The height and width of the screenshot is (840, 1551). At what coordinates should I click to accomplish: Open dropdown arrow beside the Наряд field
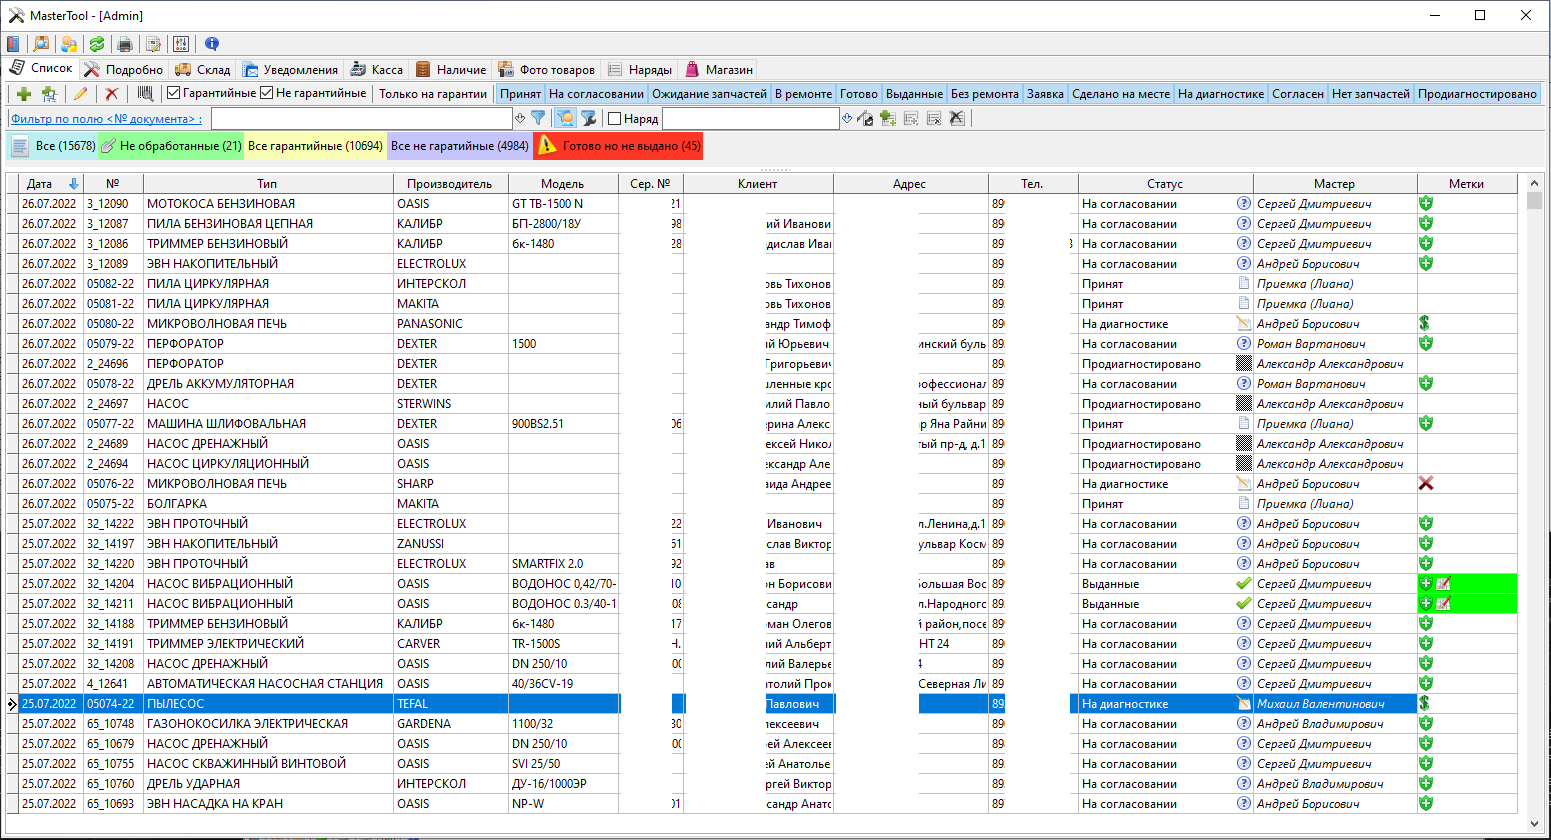pos(846,118)
